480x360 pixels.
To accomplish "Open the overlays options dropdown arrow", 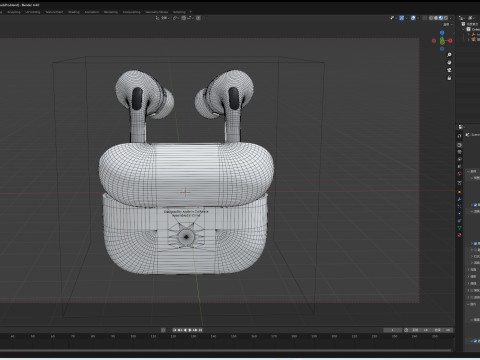I will click(418, 18).
